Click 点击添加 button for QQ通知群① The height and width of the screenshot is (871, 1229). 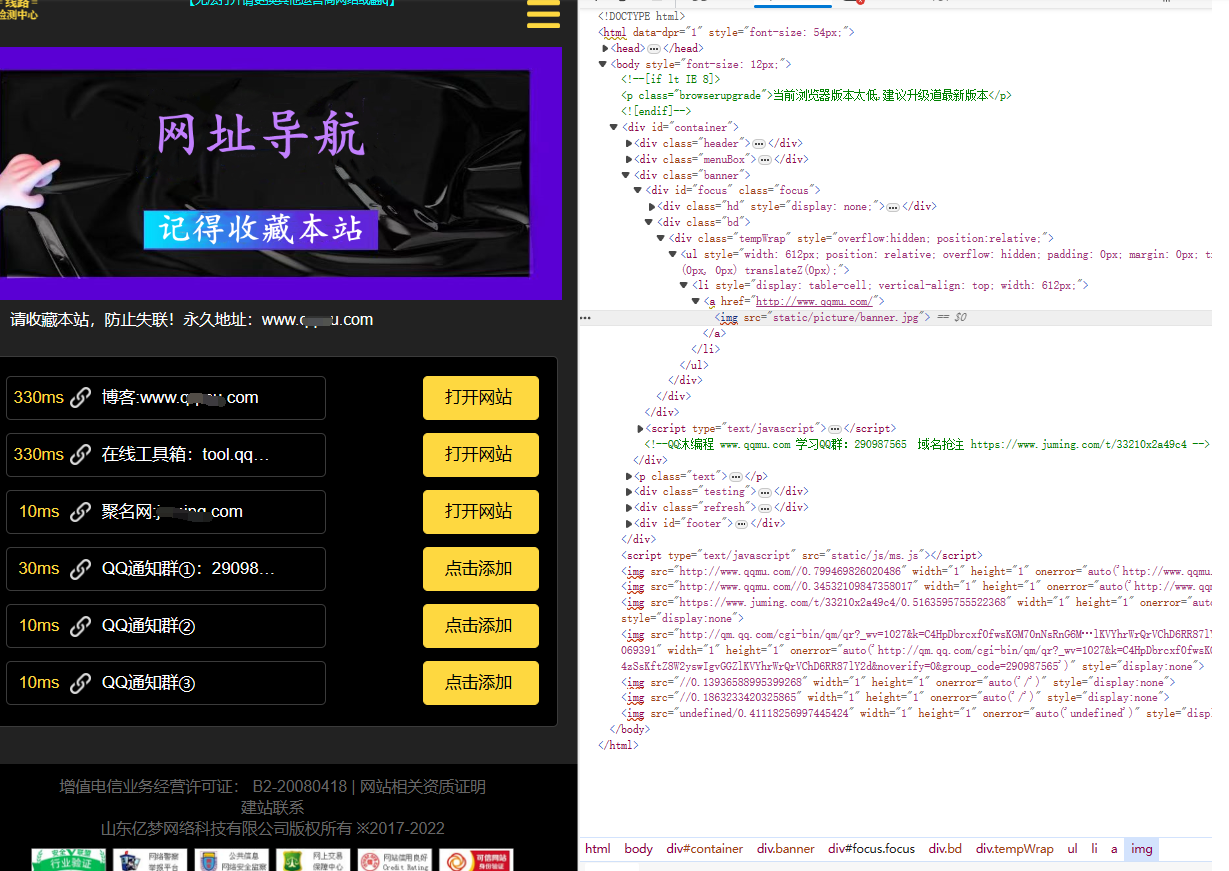[480, 569]
